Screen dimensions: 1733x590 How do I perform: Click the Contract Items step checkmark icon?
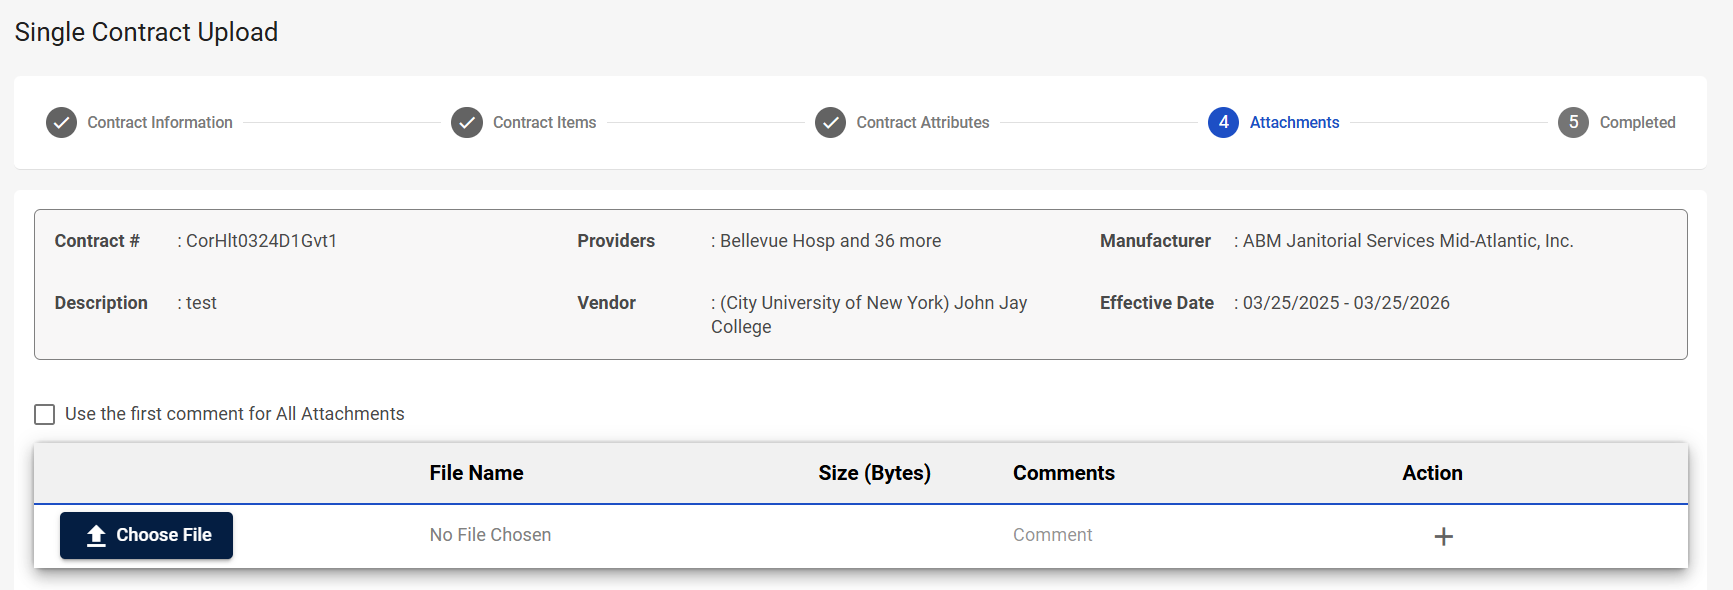coord(467,123)
